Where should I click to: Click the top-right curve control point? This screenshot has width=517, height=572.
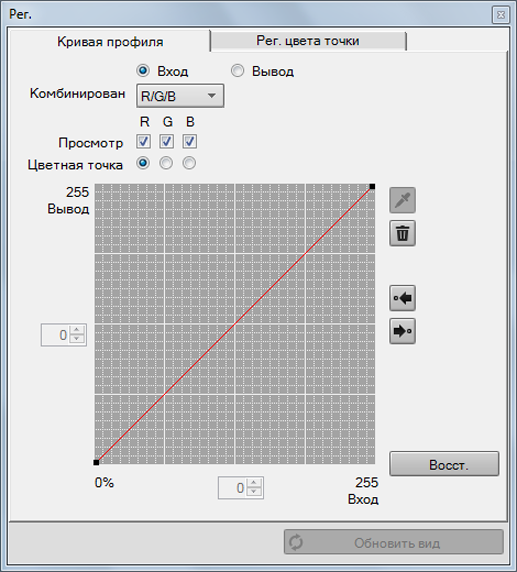click(372, 186)
